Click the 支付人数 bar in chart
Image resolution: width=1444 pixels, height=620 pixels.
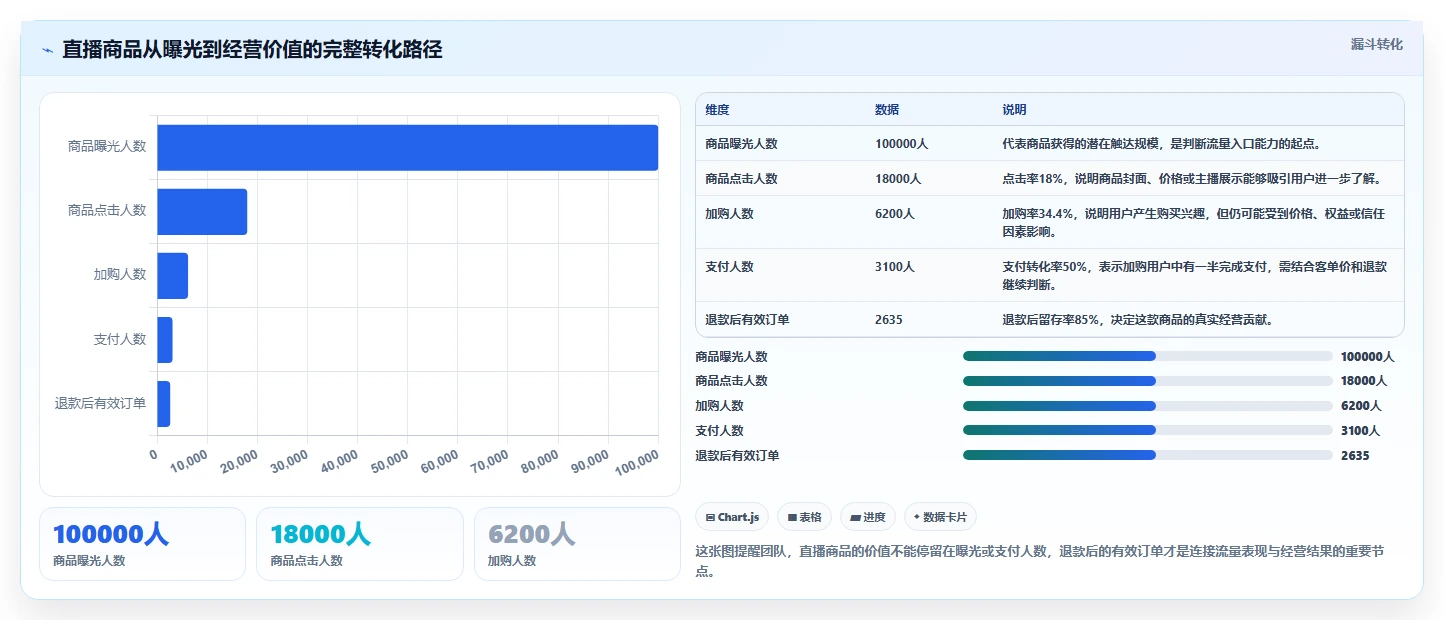tap(165, 339)
